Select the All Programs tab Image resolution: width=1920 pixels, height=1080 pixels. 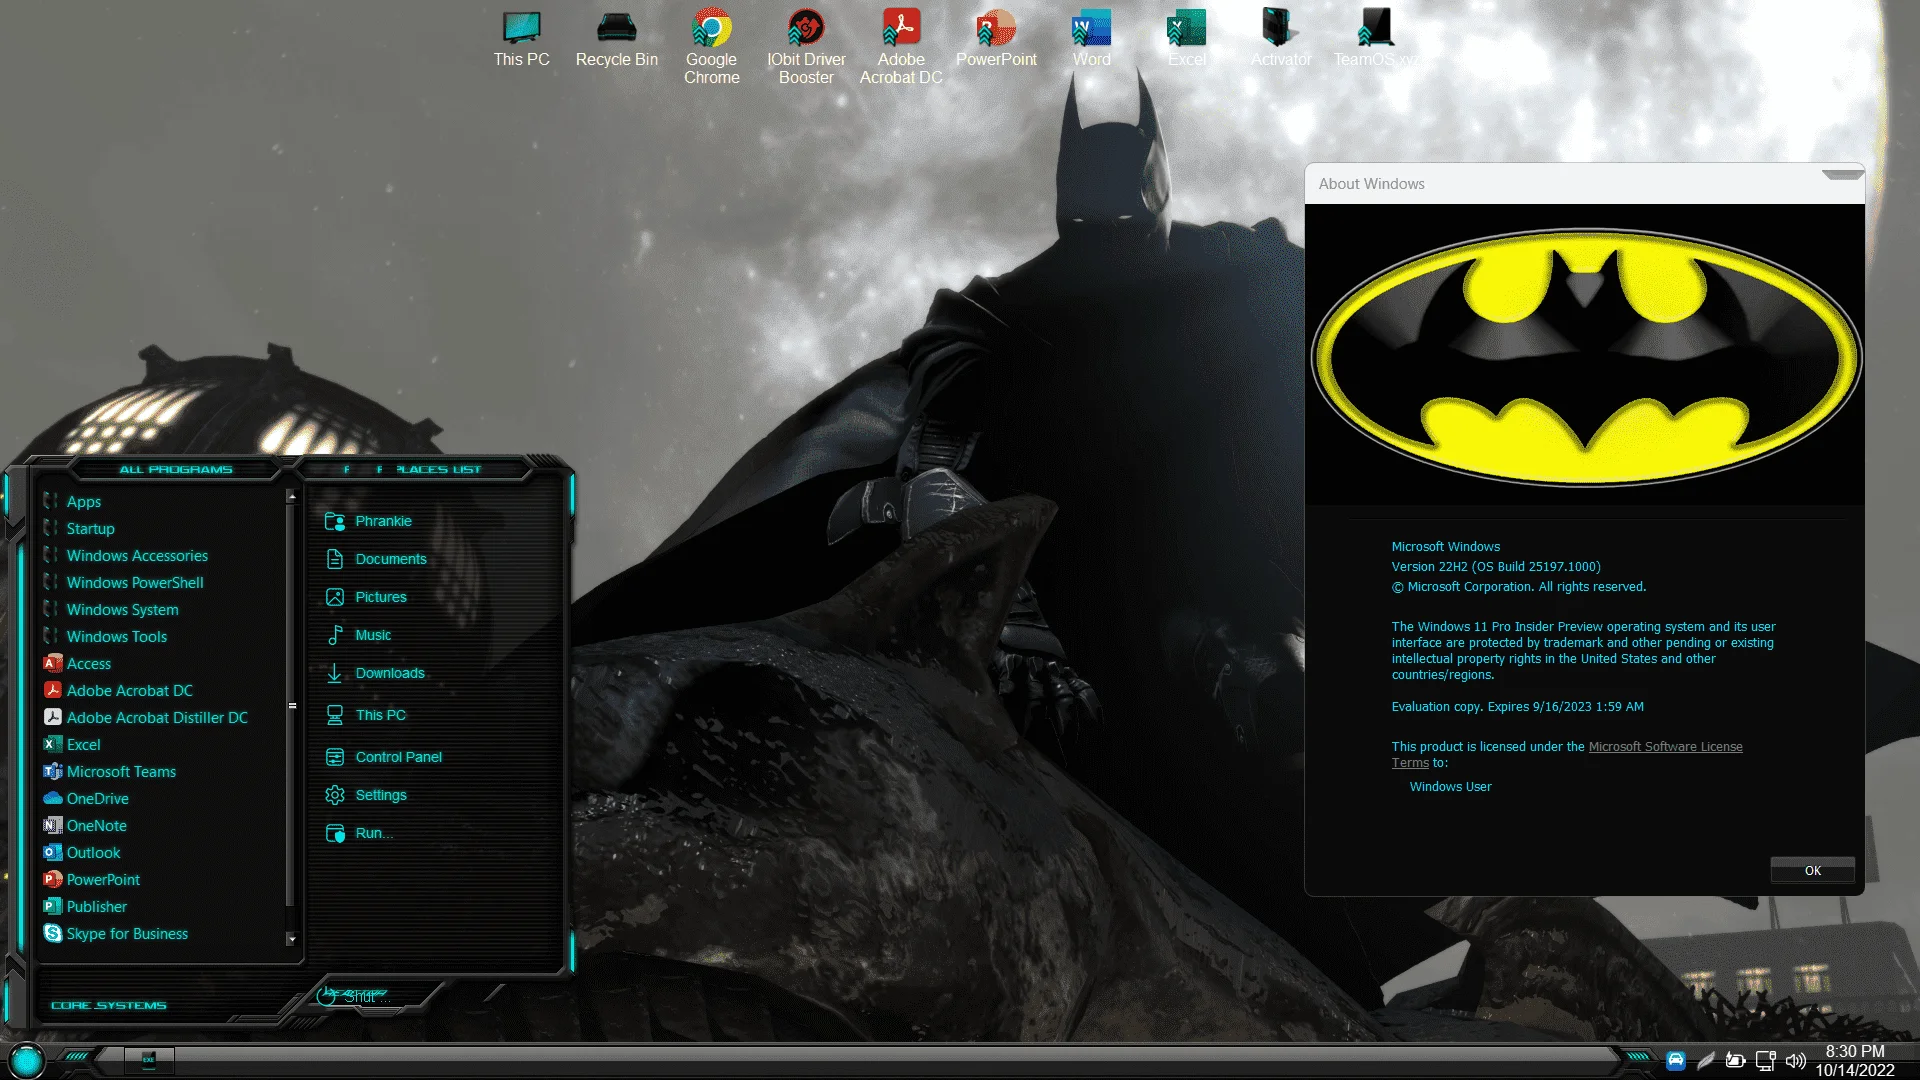(176, 469)
